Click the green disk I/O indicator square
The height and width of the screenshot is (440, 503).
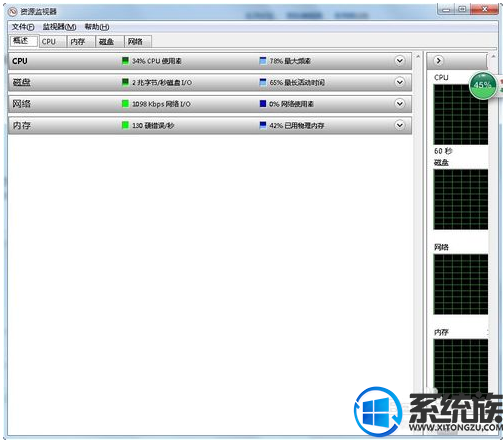click(125, 82)
